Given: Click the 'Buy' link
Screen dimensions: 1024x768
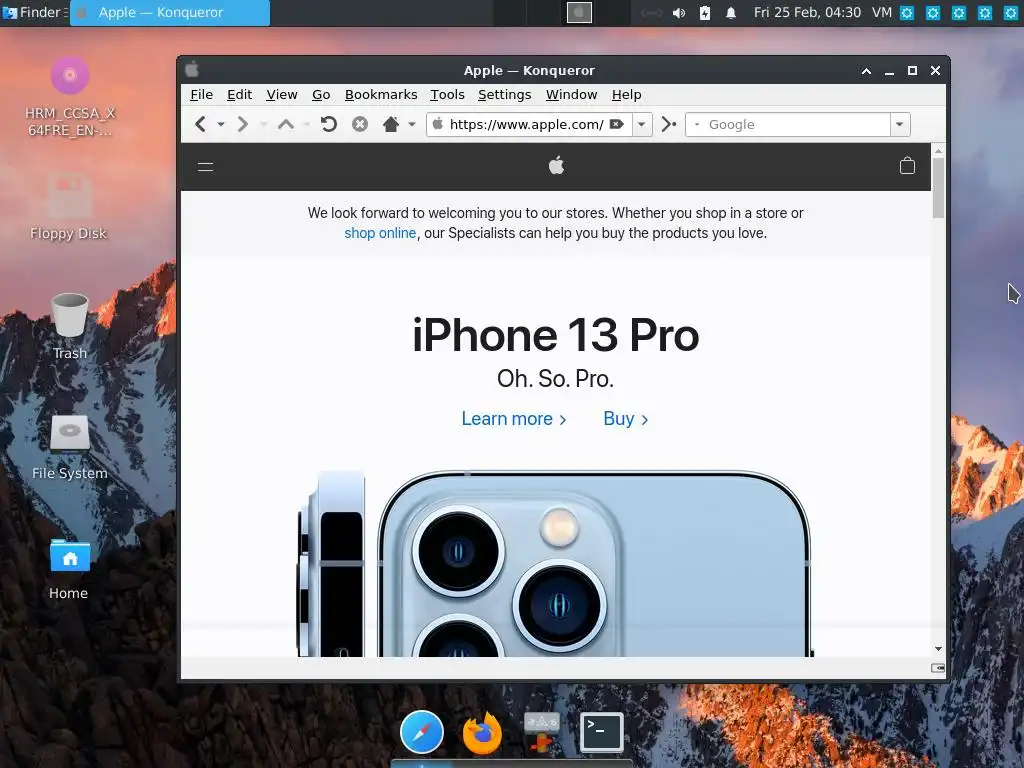Looking at the screenshot, I should coord(626,419).
